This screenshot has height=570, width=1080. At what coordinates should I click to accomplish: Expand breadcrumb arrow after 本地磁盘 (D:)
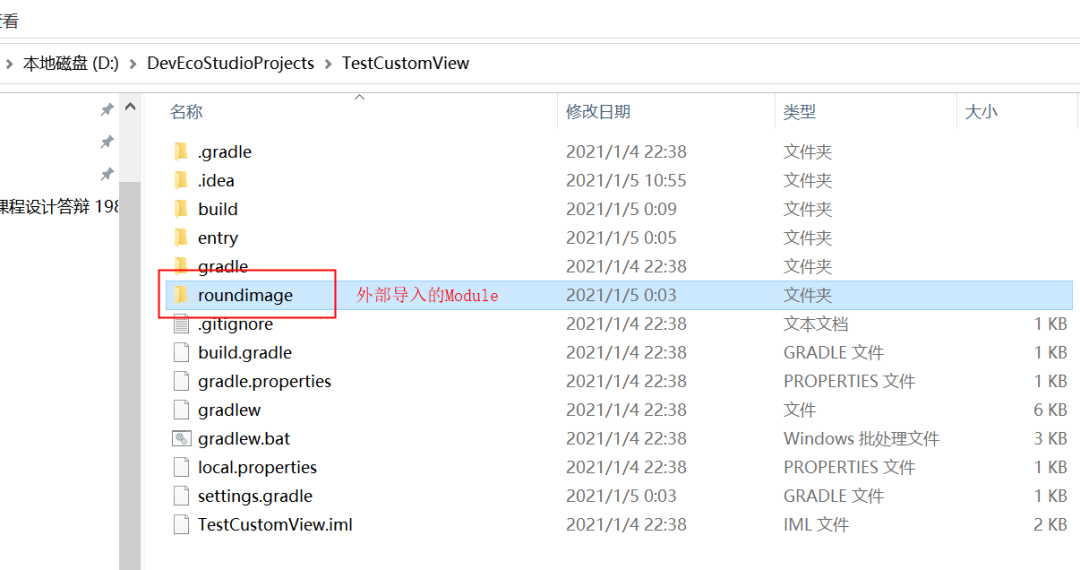coord(132,64)
